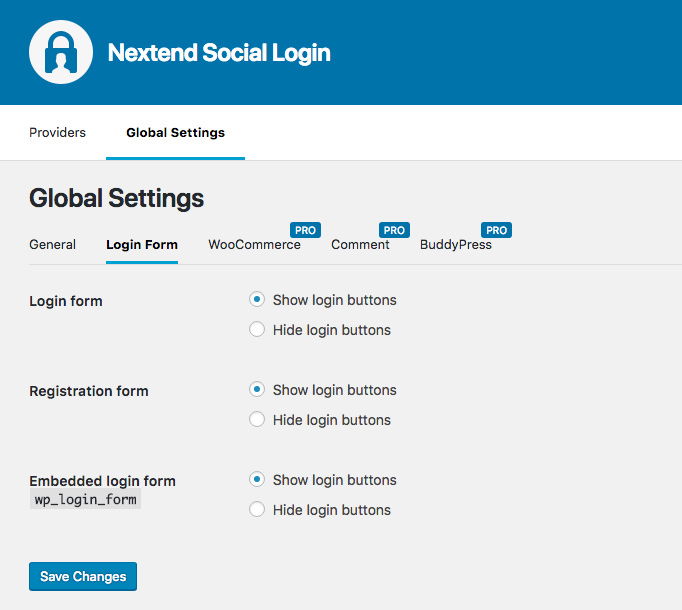Enable Show login buttons for Login form
This screenshot has width=682, height=610.
[x=257, y=300]
